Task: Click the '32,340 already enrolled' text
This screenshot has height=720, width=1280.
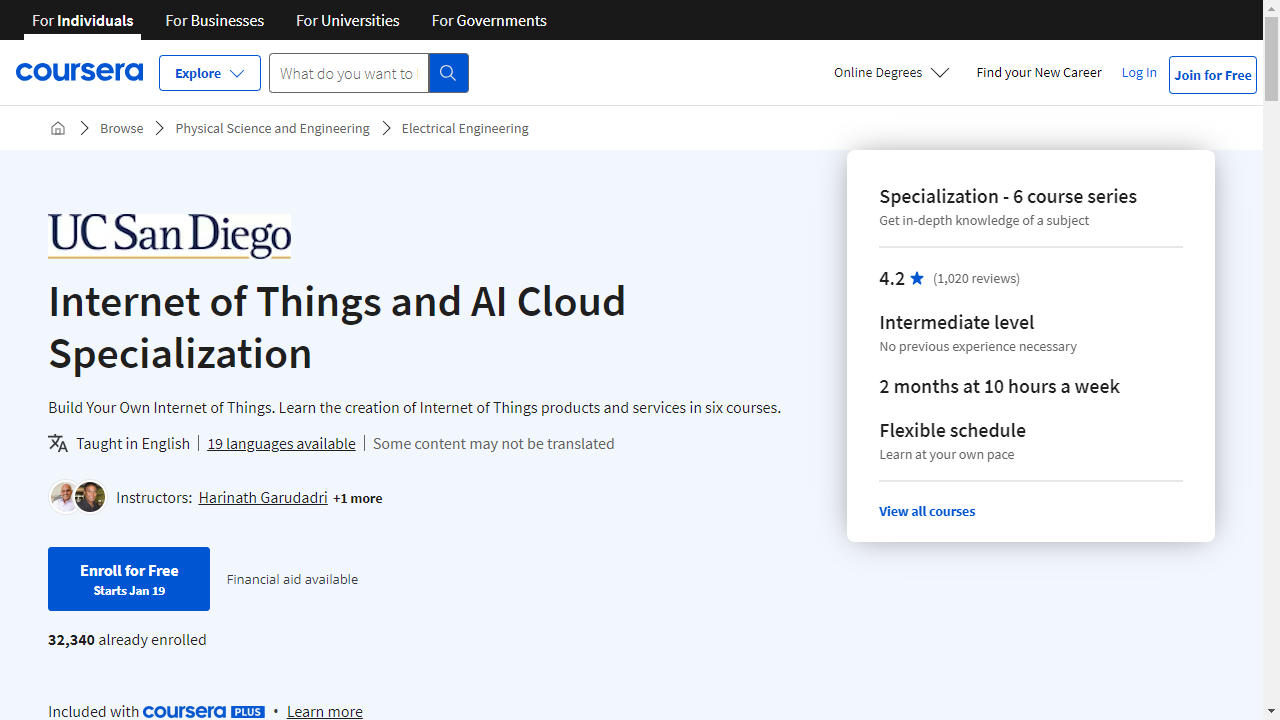Action: 127,639
